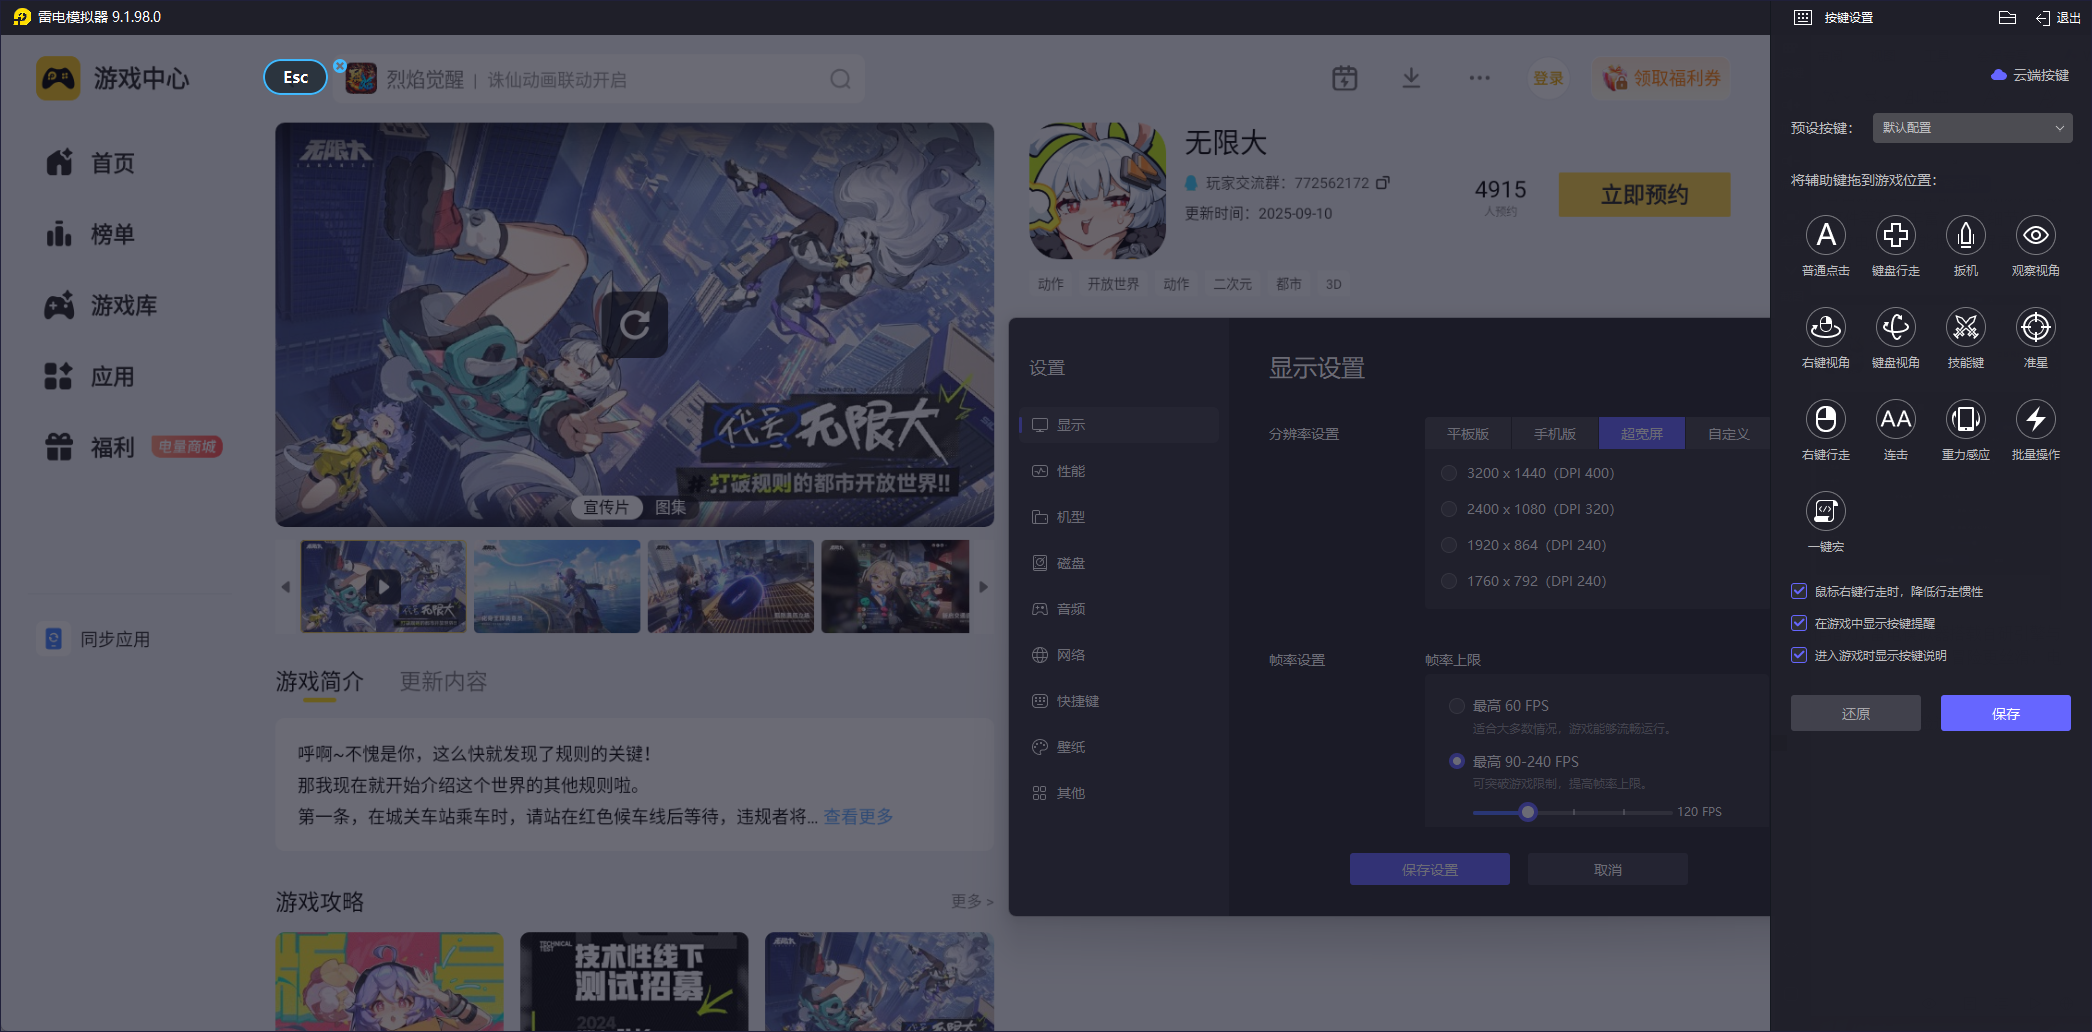Click the 烈焰觉醒 search input field
2092x1032 pixels.
pyautogui.click(x=600, y=79)
